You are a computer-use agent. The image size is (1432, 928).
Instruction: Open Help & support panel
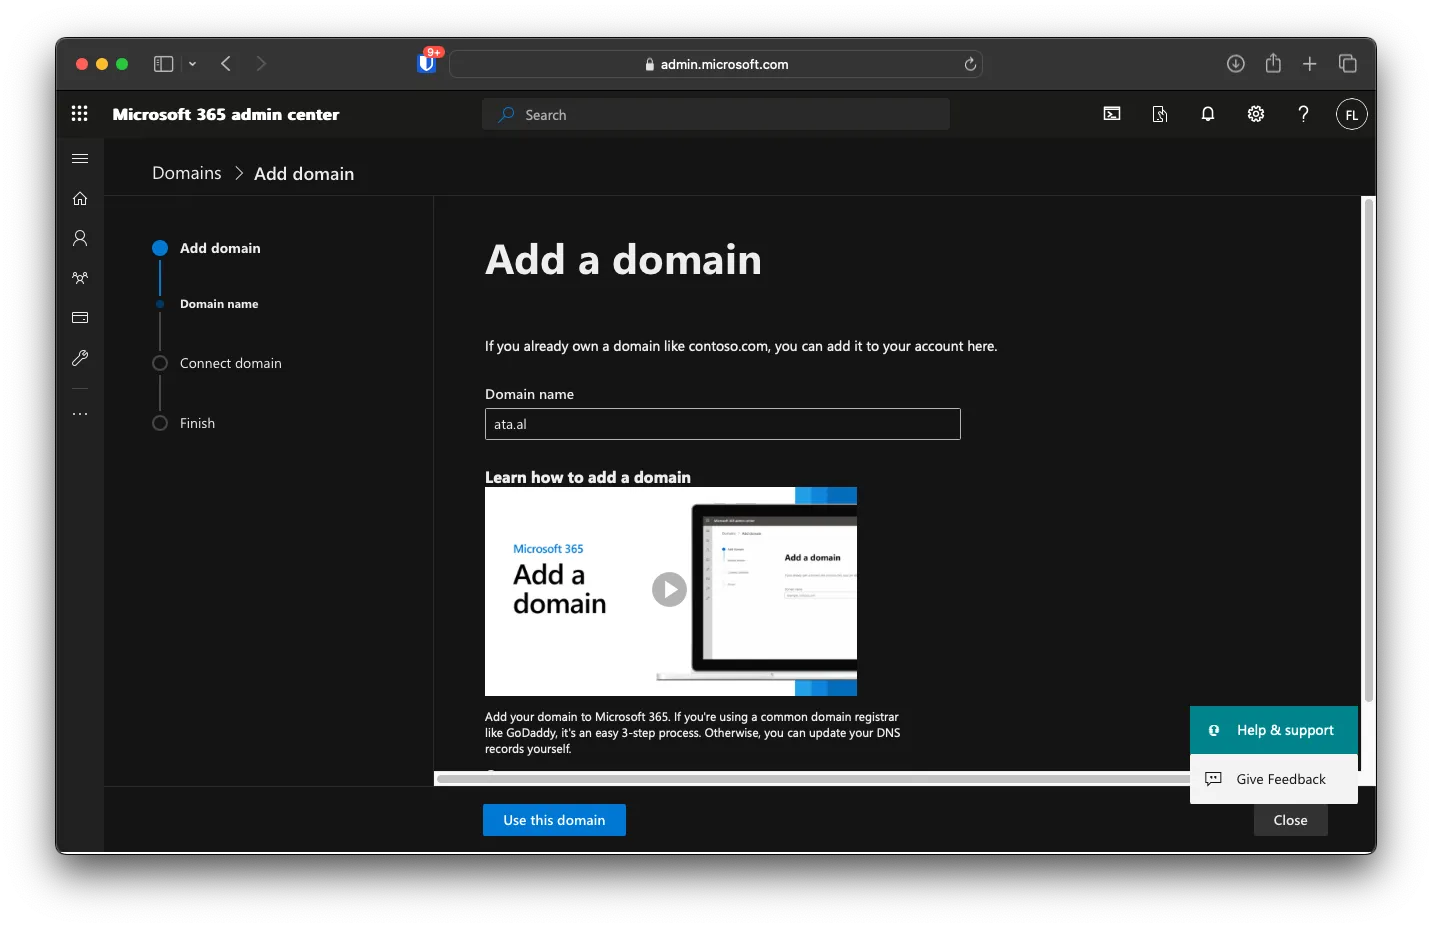pos(1274,730)
